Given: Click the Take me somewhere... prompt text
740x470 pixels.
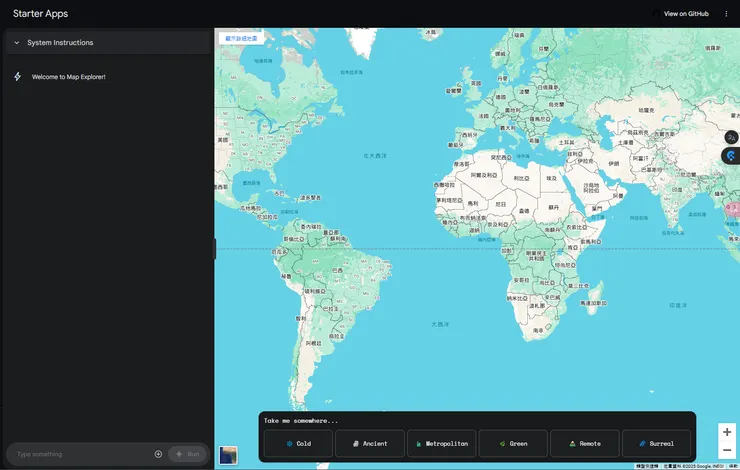Looking at the screenshot, I should [x=301, y=420].
